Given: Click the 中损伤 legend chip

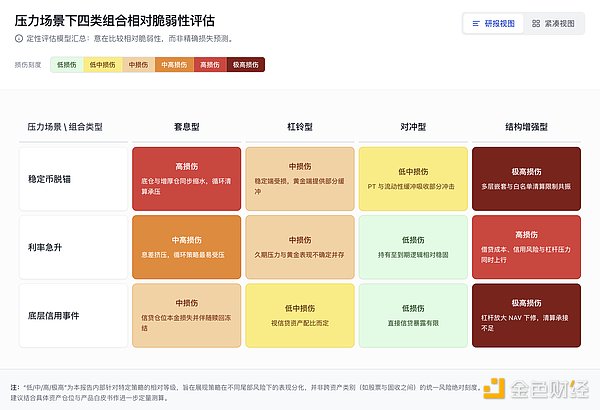Looking at the screenshot, I should [137, 65].
